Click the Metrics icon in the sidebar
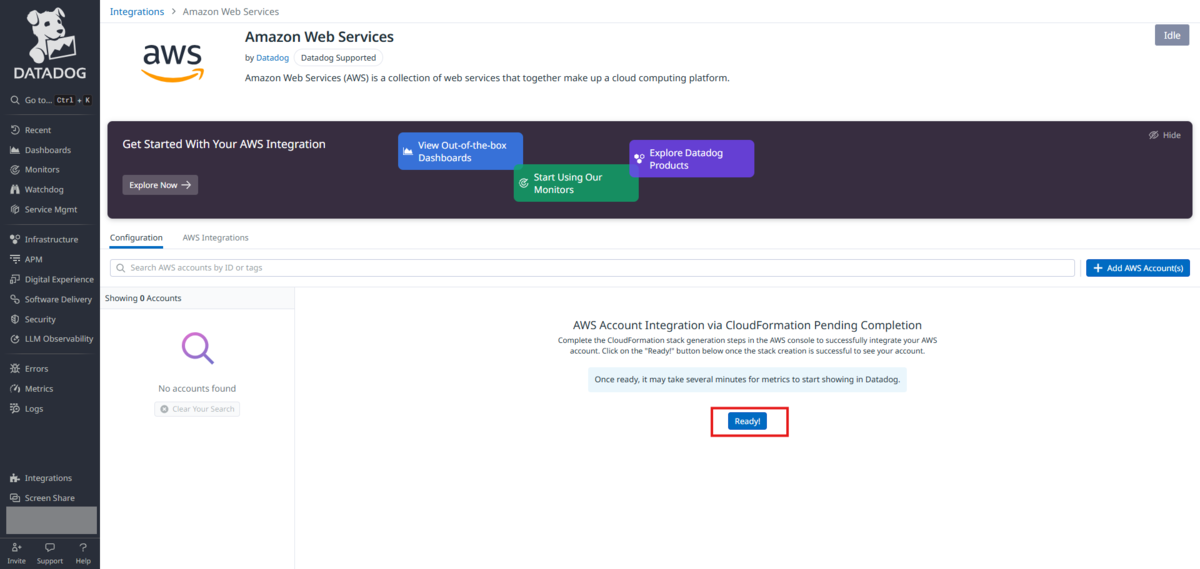Viewport: 1200px width, 569px height. (15, 389)
